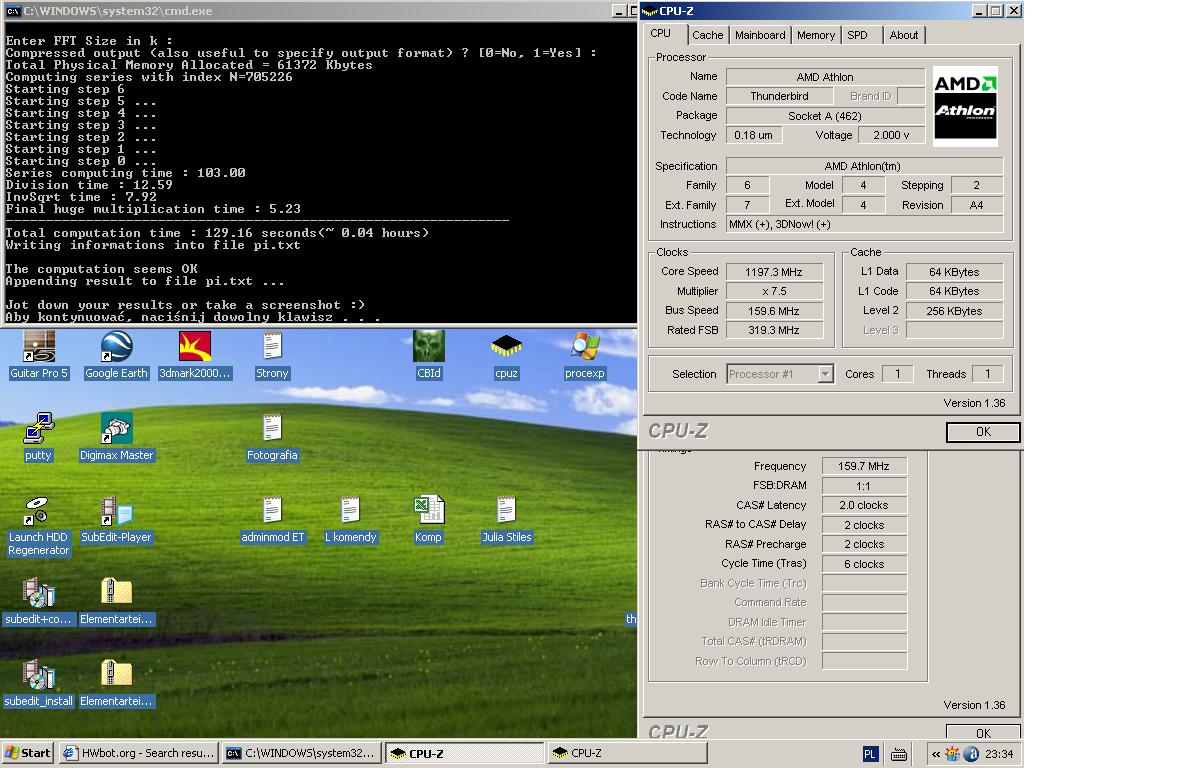This screenshot has width=1184, height=768.
Task: Open the Memory tab
Action: (816, 35)
